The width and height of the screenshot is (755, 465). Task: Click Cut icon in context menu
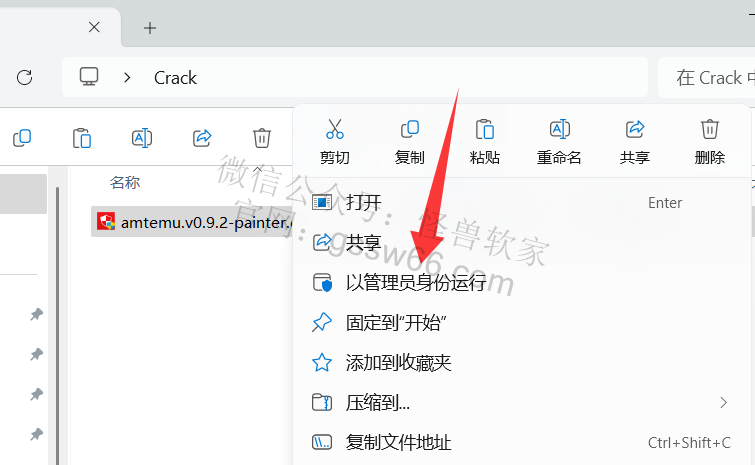coord(335,129)
